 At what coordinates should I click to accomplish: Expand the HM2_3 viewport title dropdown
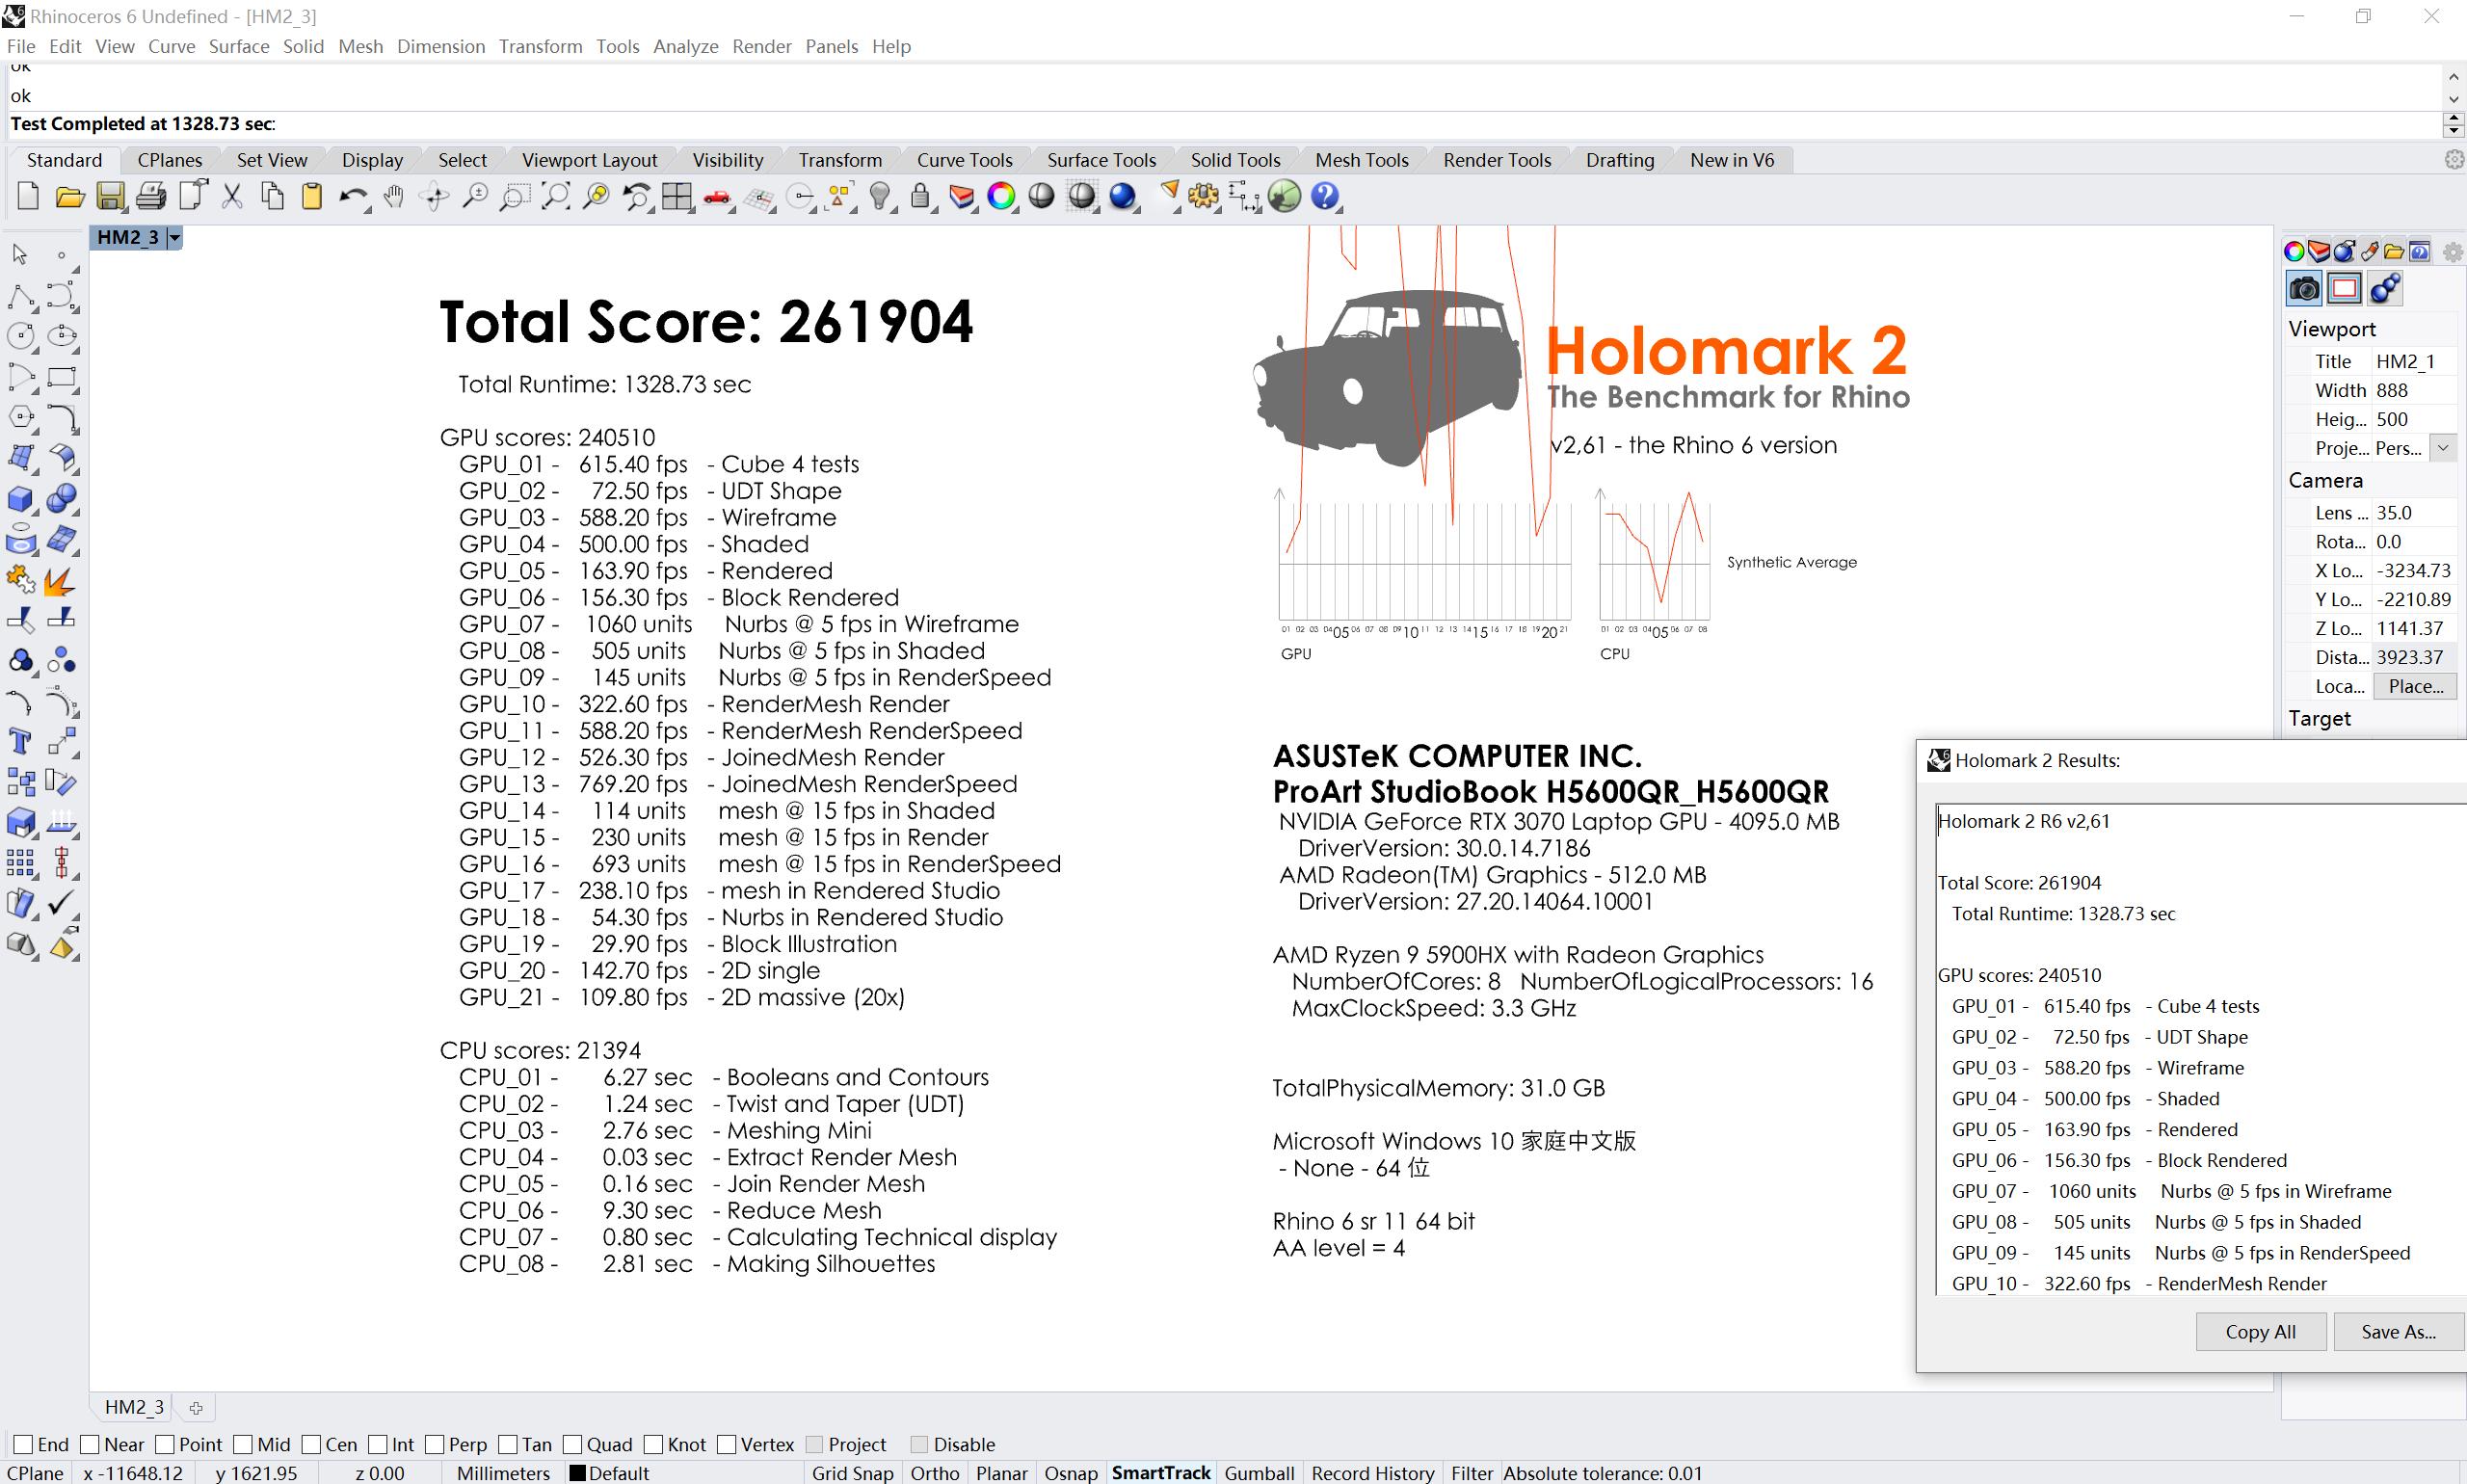pyautogui.click(x=175, y=237)
